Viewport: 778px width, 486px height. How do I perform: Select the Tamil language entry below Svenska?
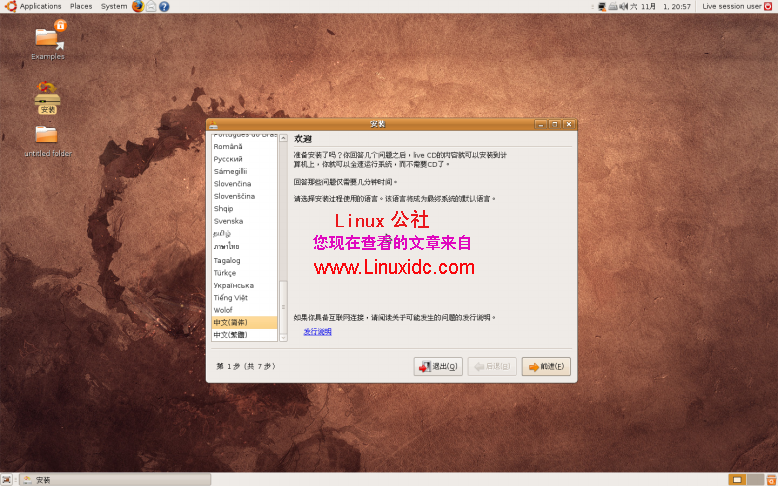[x=244, y=233]
